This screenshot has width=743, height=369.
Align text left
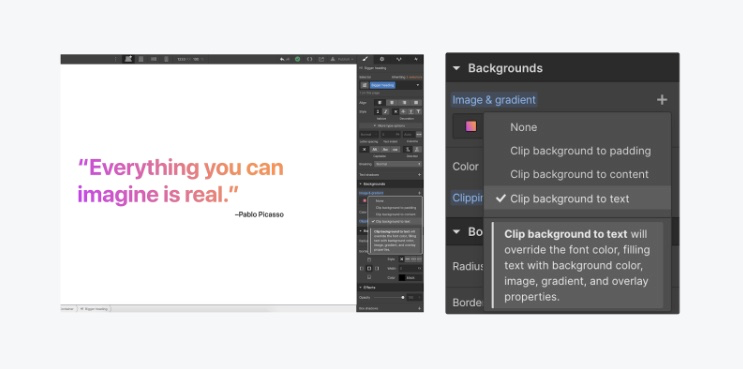(380, 103)
